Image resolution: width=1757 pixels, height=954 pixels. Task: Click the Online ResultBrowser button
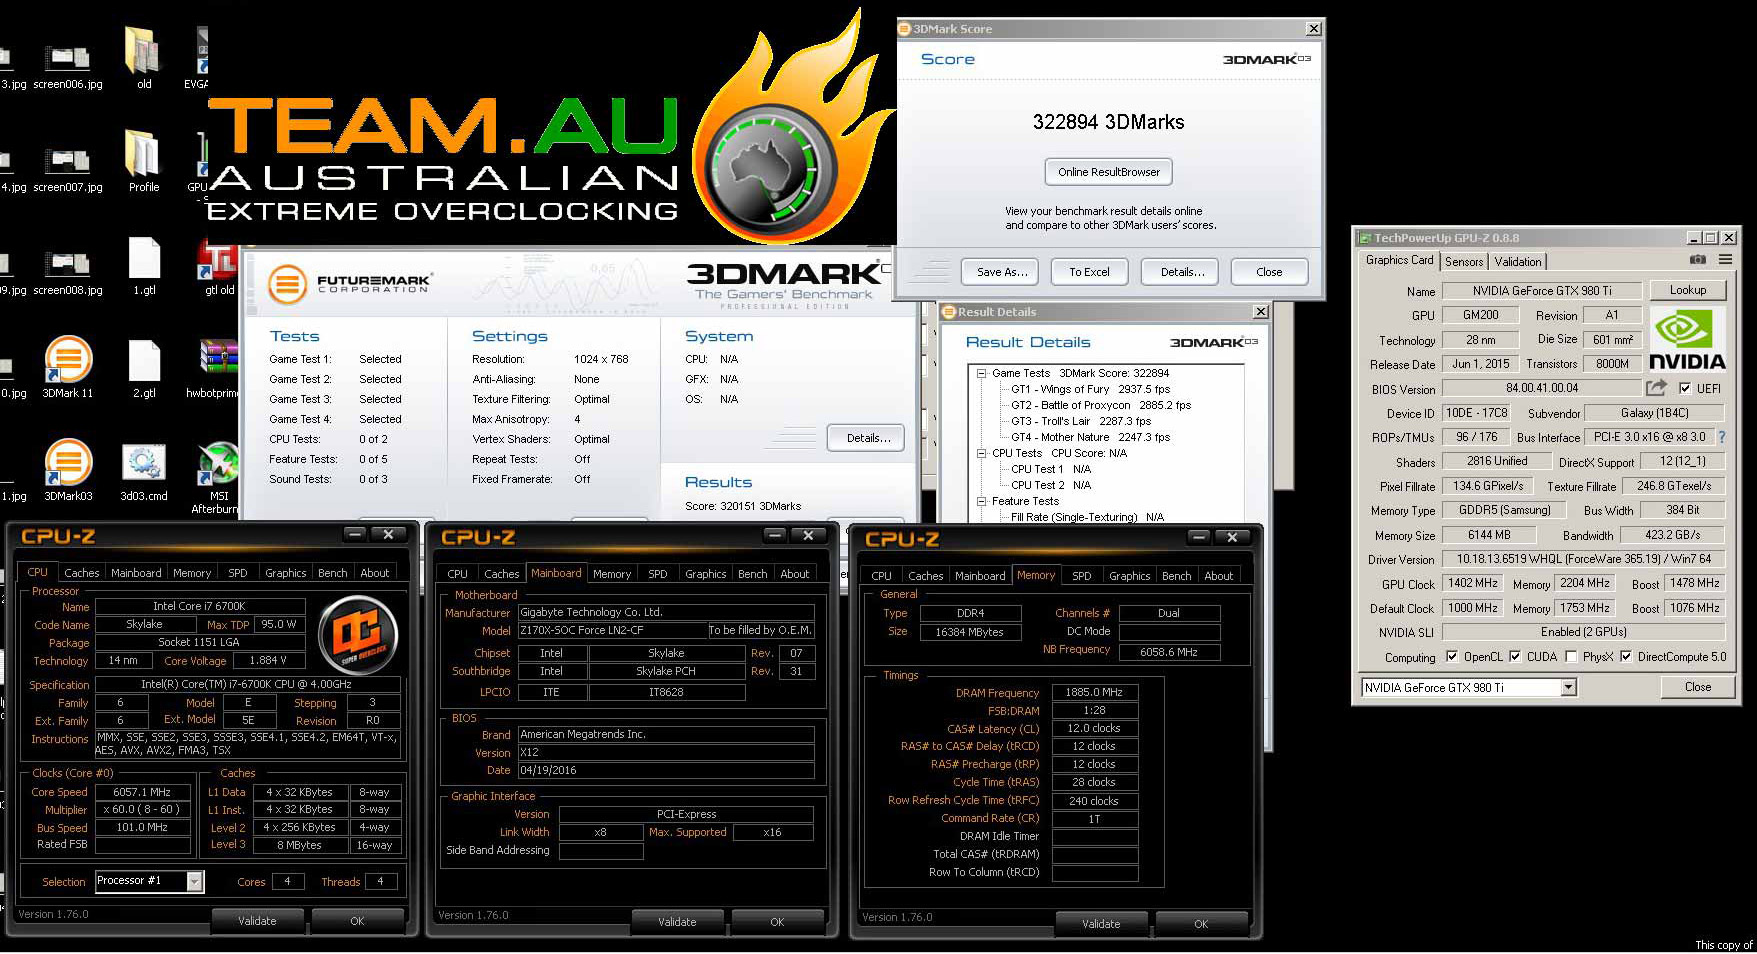click(1109, 172)
